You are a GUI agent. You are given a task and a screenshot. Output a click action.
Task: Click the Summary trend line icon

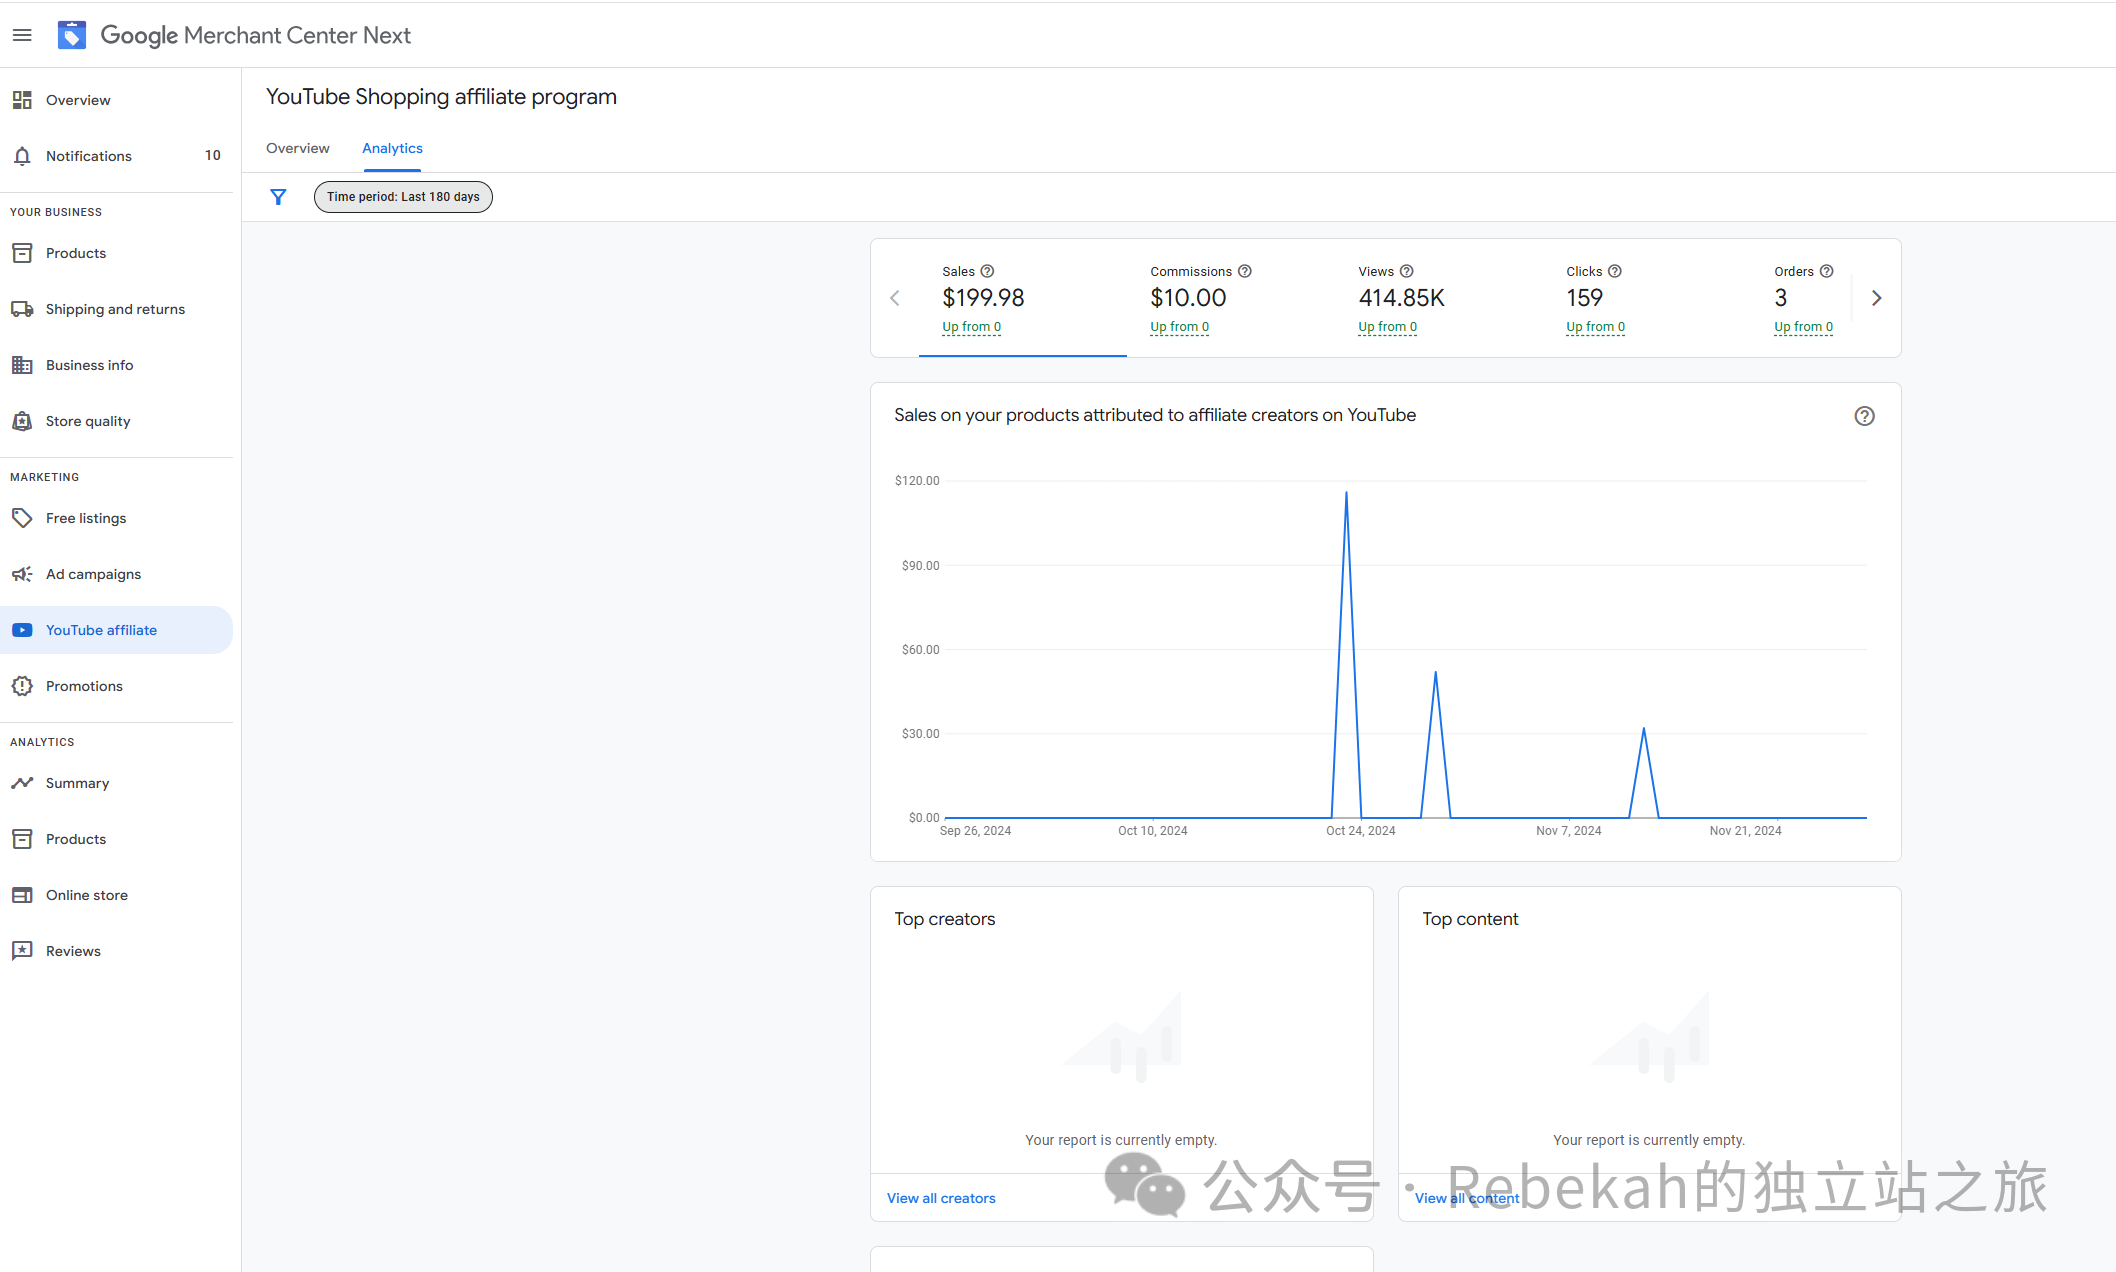(x=22, y=783)
